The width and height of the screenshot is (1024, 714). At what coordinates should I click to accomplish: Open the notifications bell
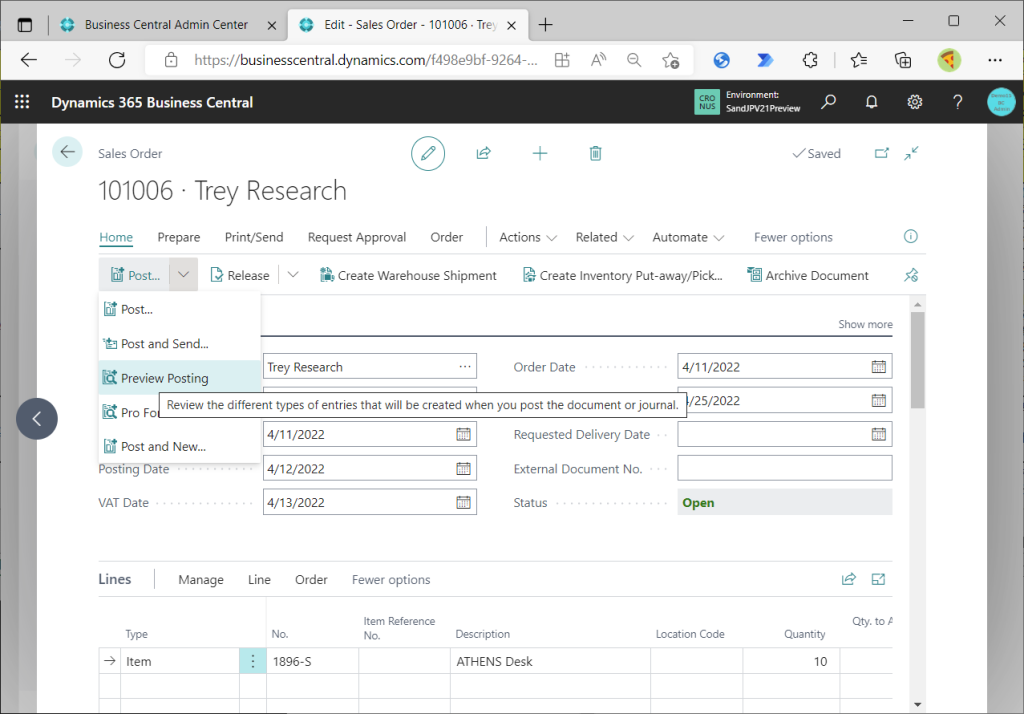tap(871, 102)
